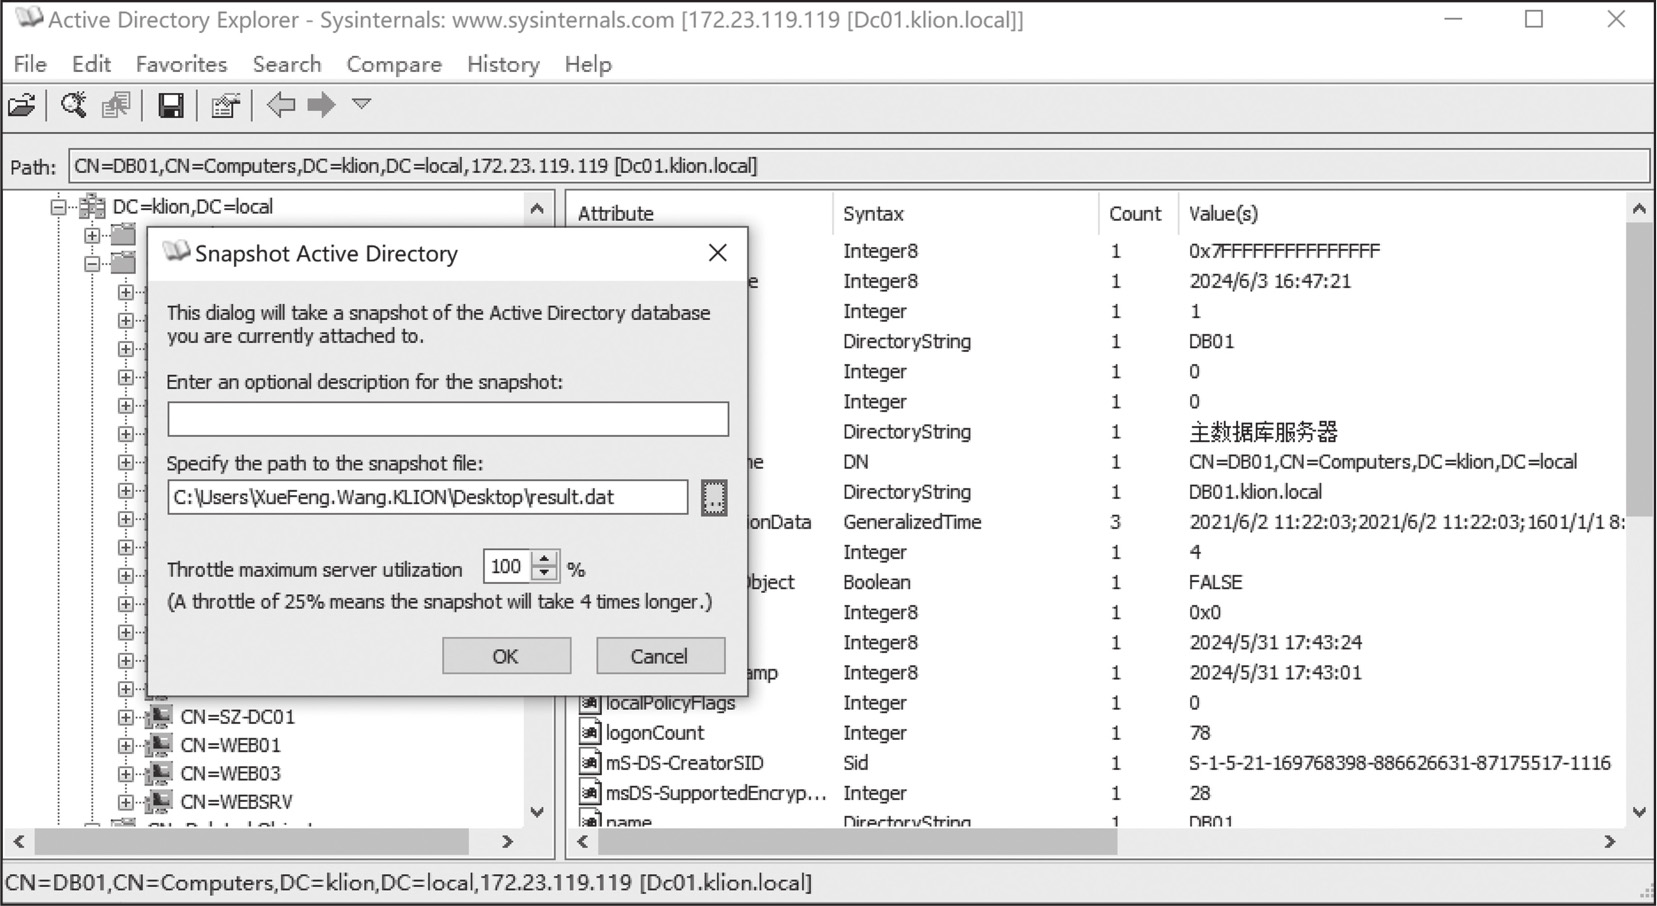This screenshot has height=906, width=1657.
Task: Click the mS-DS-CreatorSID attribute icon
Action: 590,763
